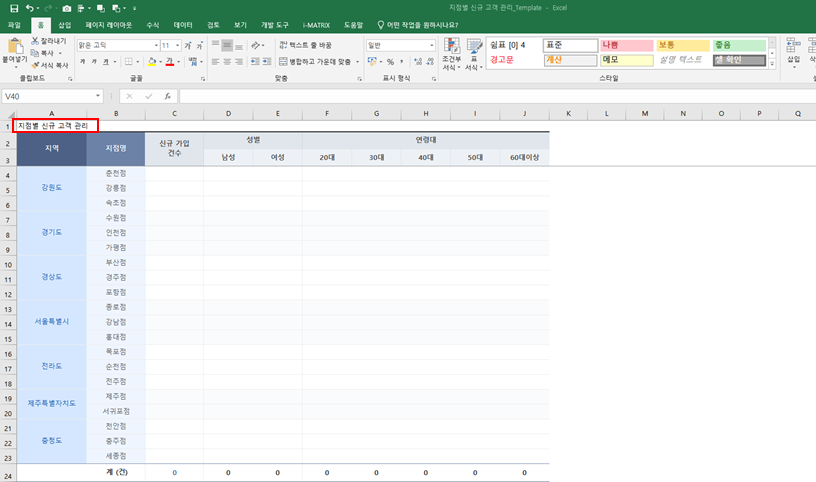Click the Undo arrow icon
Screen dimensions: 816x482
pos(30,8)
